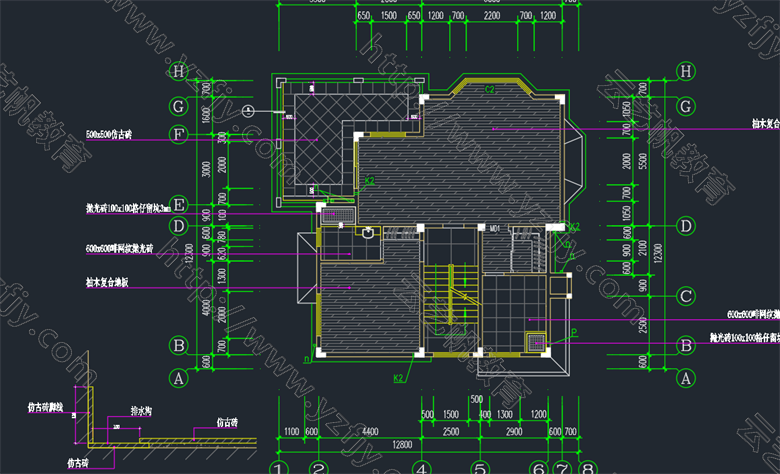780x474 pixels.
Task: Select the green P leader label
Action: point(574,332)
